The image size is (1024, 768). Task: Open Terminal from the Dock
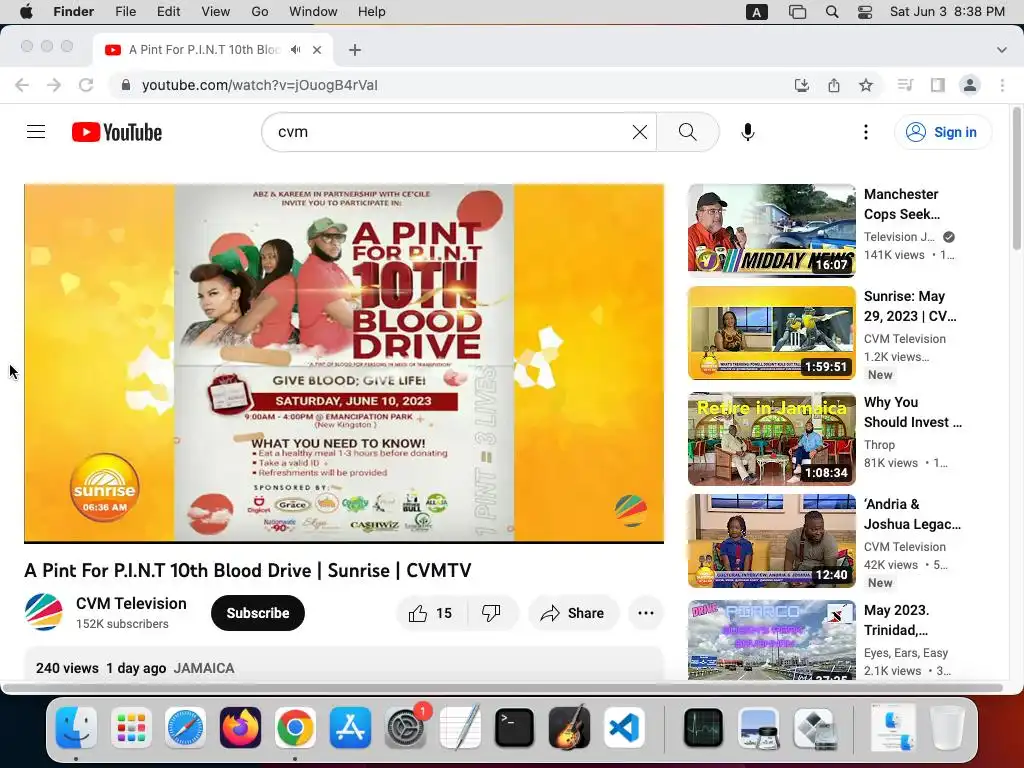(514, 727)
